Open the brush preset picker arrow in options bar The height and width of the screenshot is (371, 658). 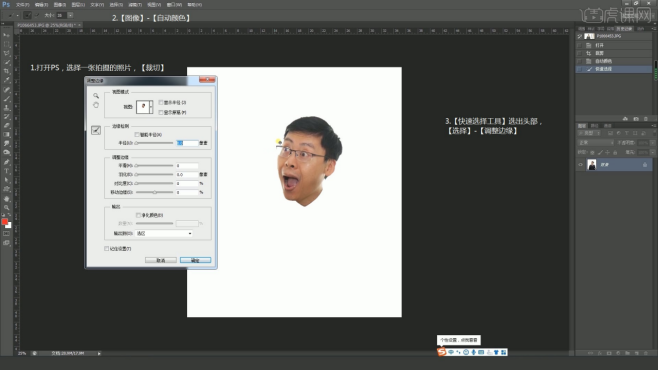click(17, 16)
